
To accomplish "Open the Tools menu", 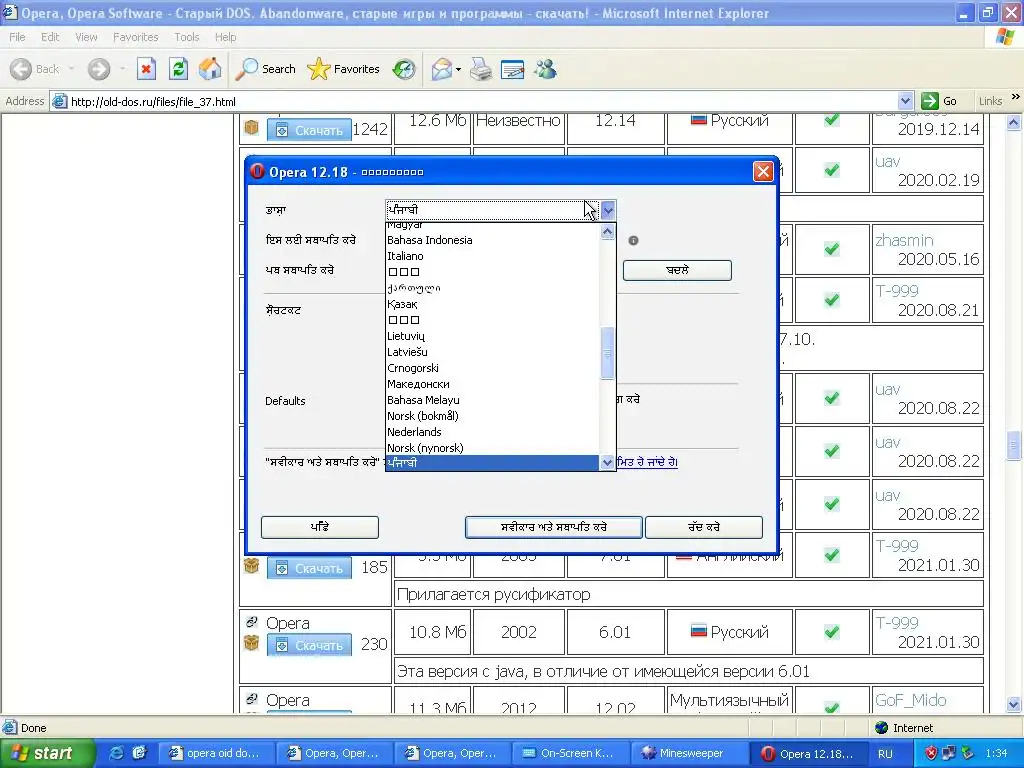I will pyautogui.click(x=186, y=37).
